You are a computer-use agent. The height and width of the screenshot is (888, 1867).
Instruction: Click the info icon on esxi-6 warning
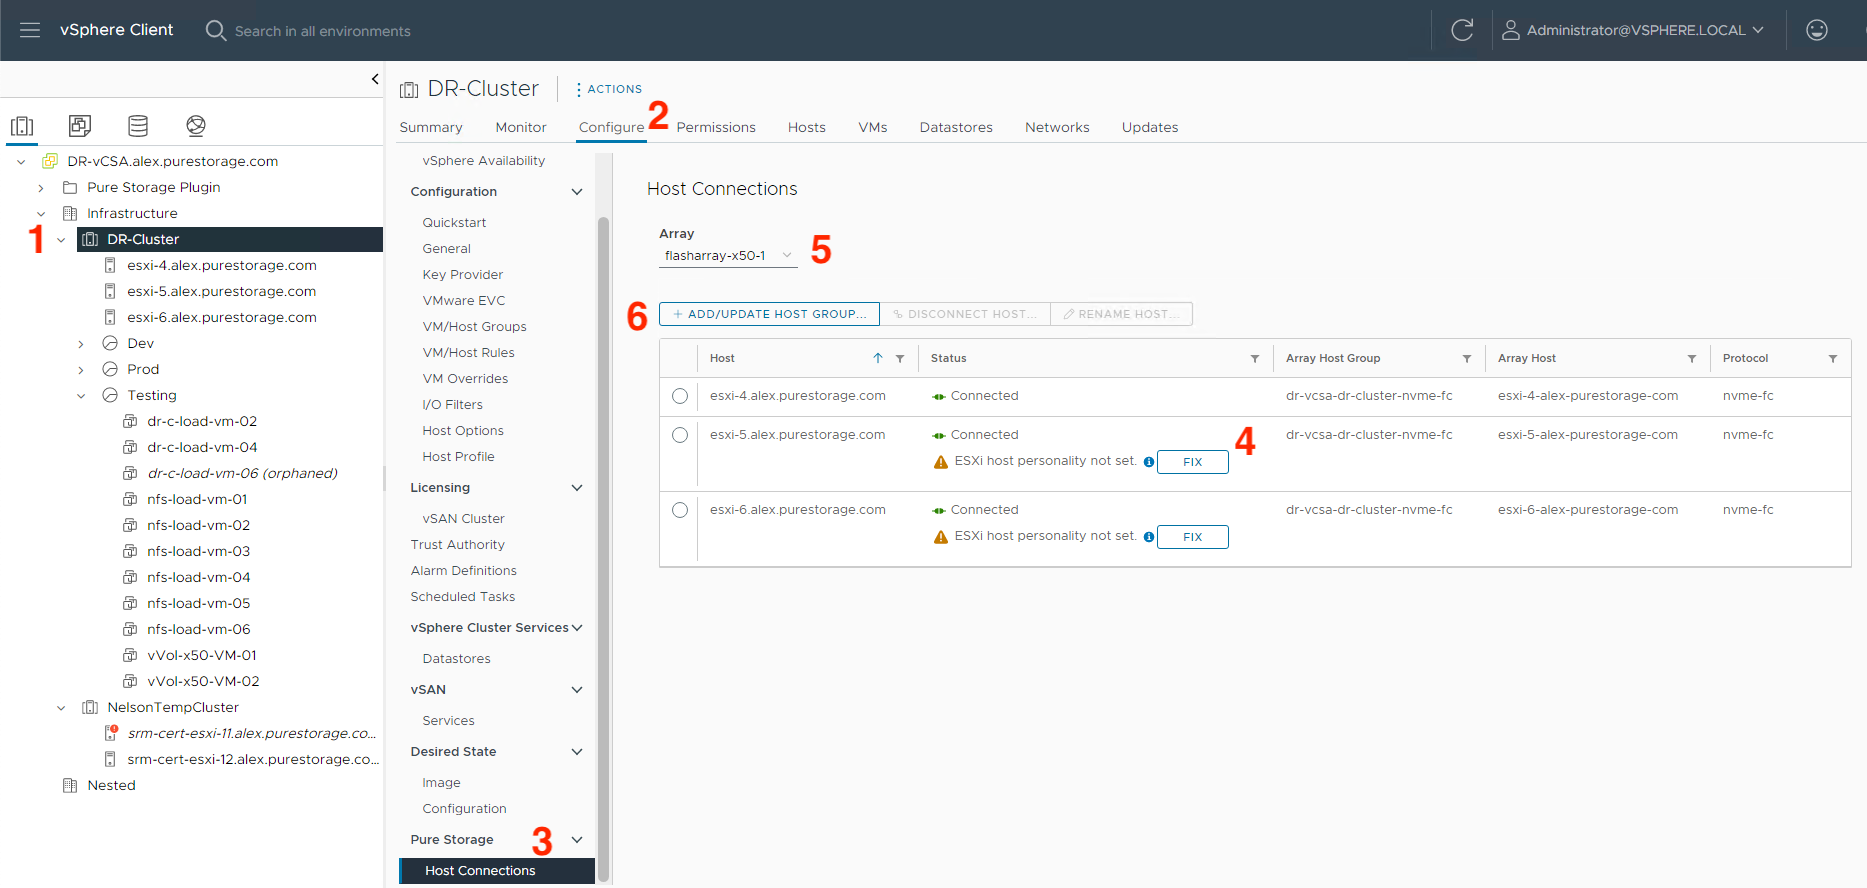click(x=1149, y=537)
